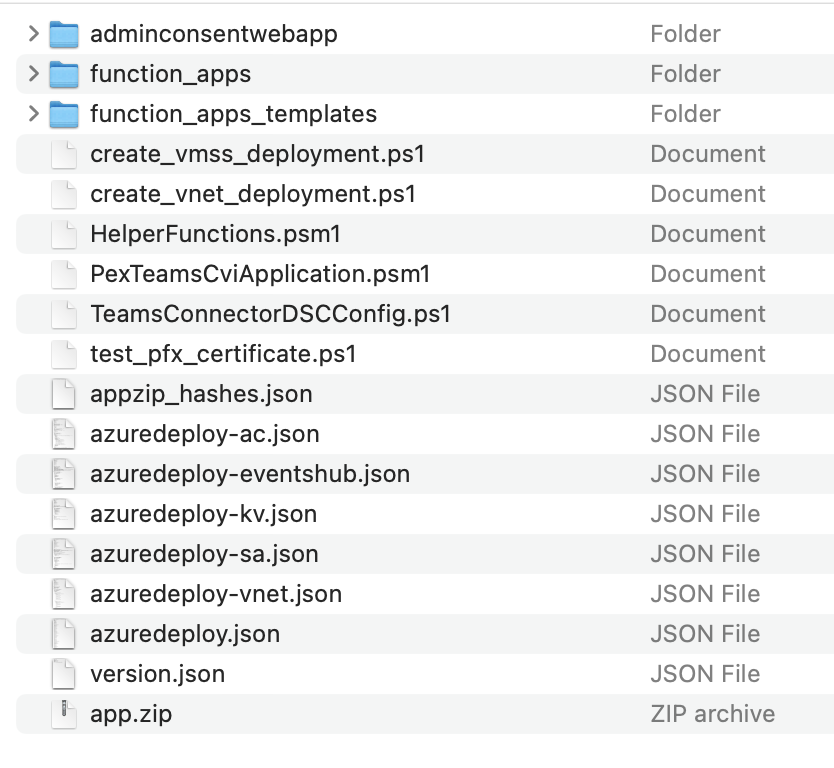The width and height of the screenshot is (834, 768).
Task: Click the azuredeploy-kv.json file icon
Action: [x=64, y=514]
